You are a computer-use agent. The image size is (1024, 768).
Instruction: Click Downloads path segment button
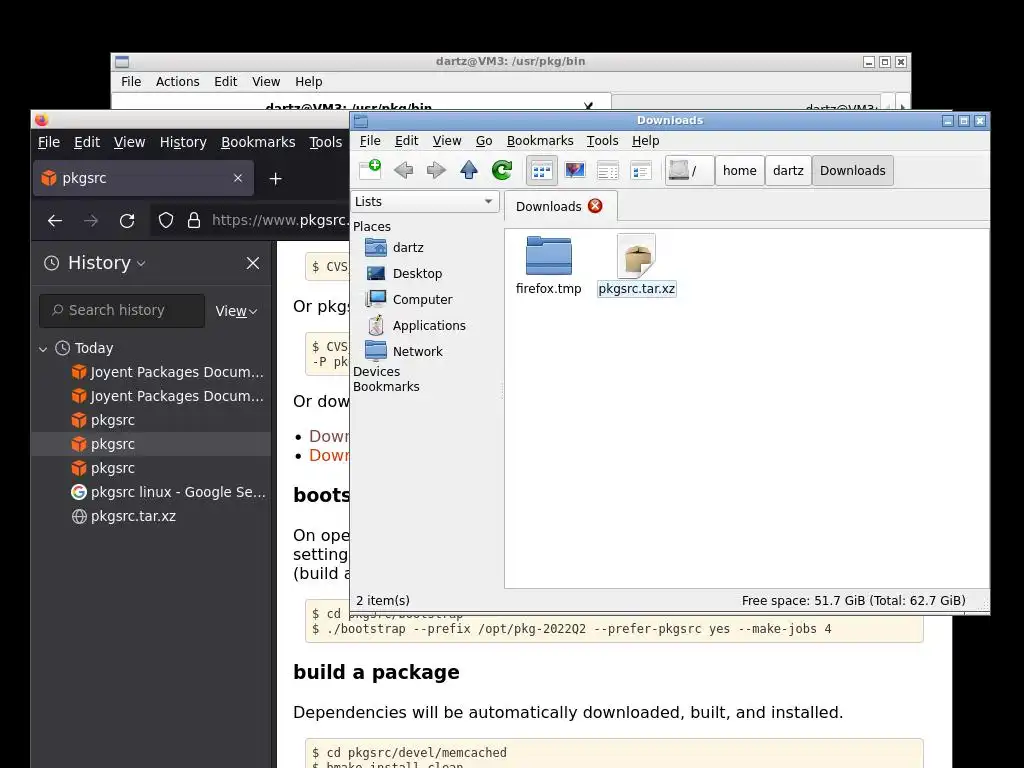[x=852, y=170]
